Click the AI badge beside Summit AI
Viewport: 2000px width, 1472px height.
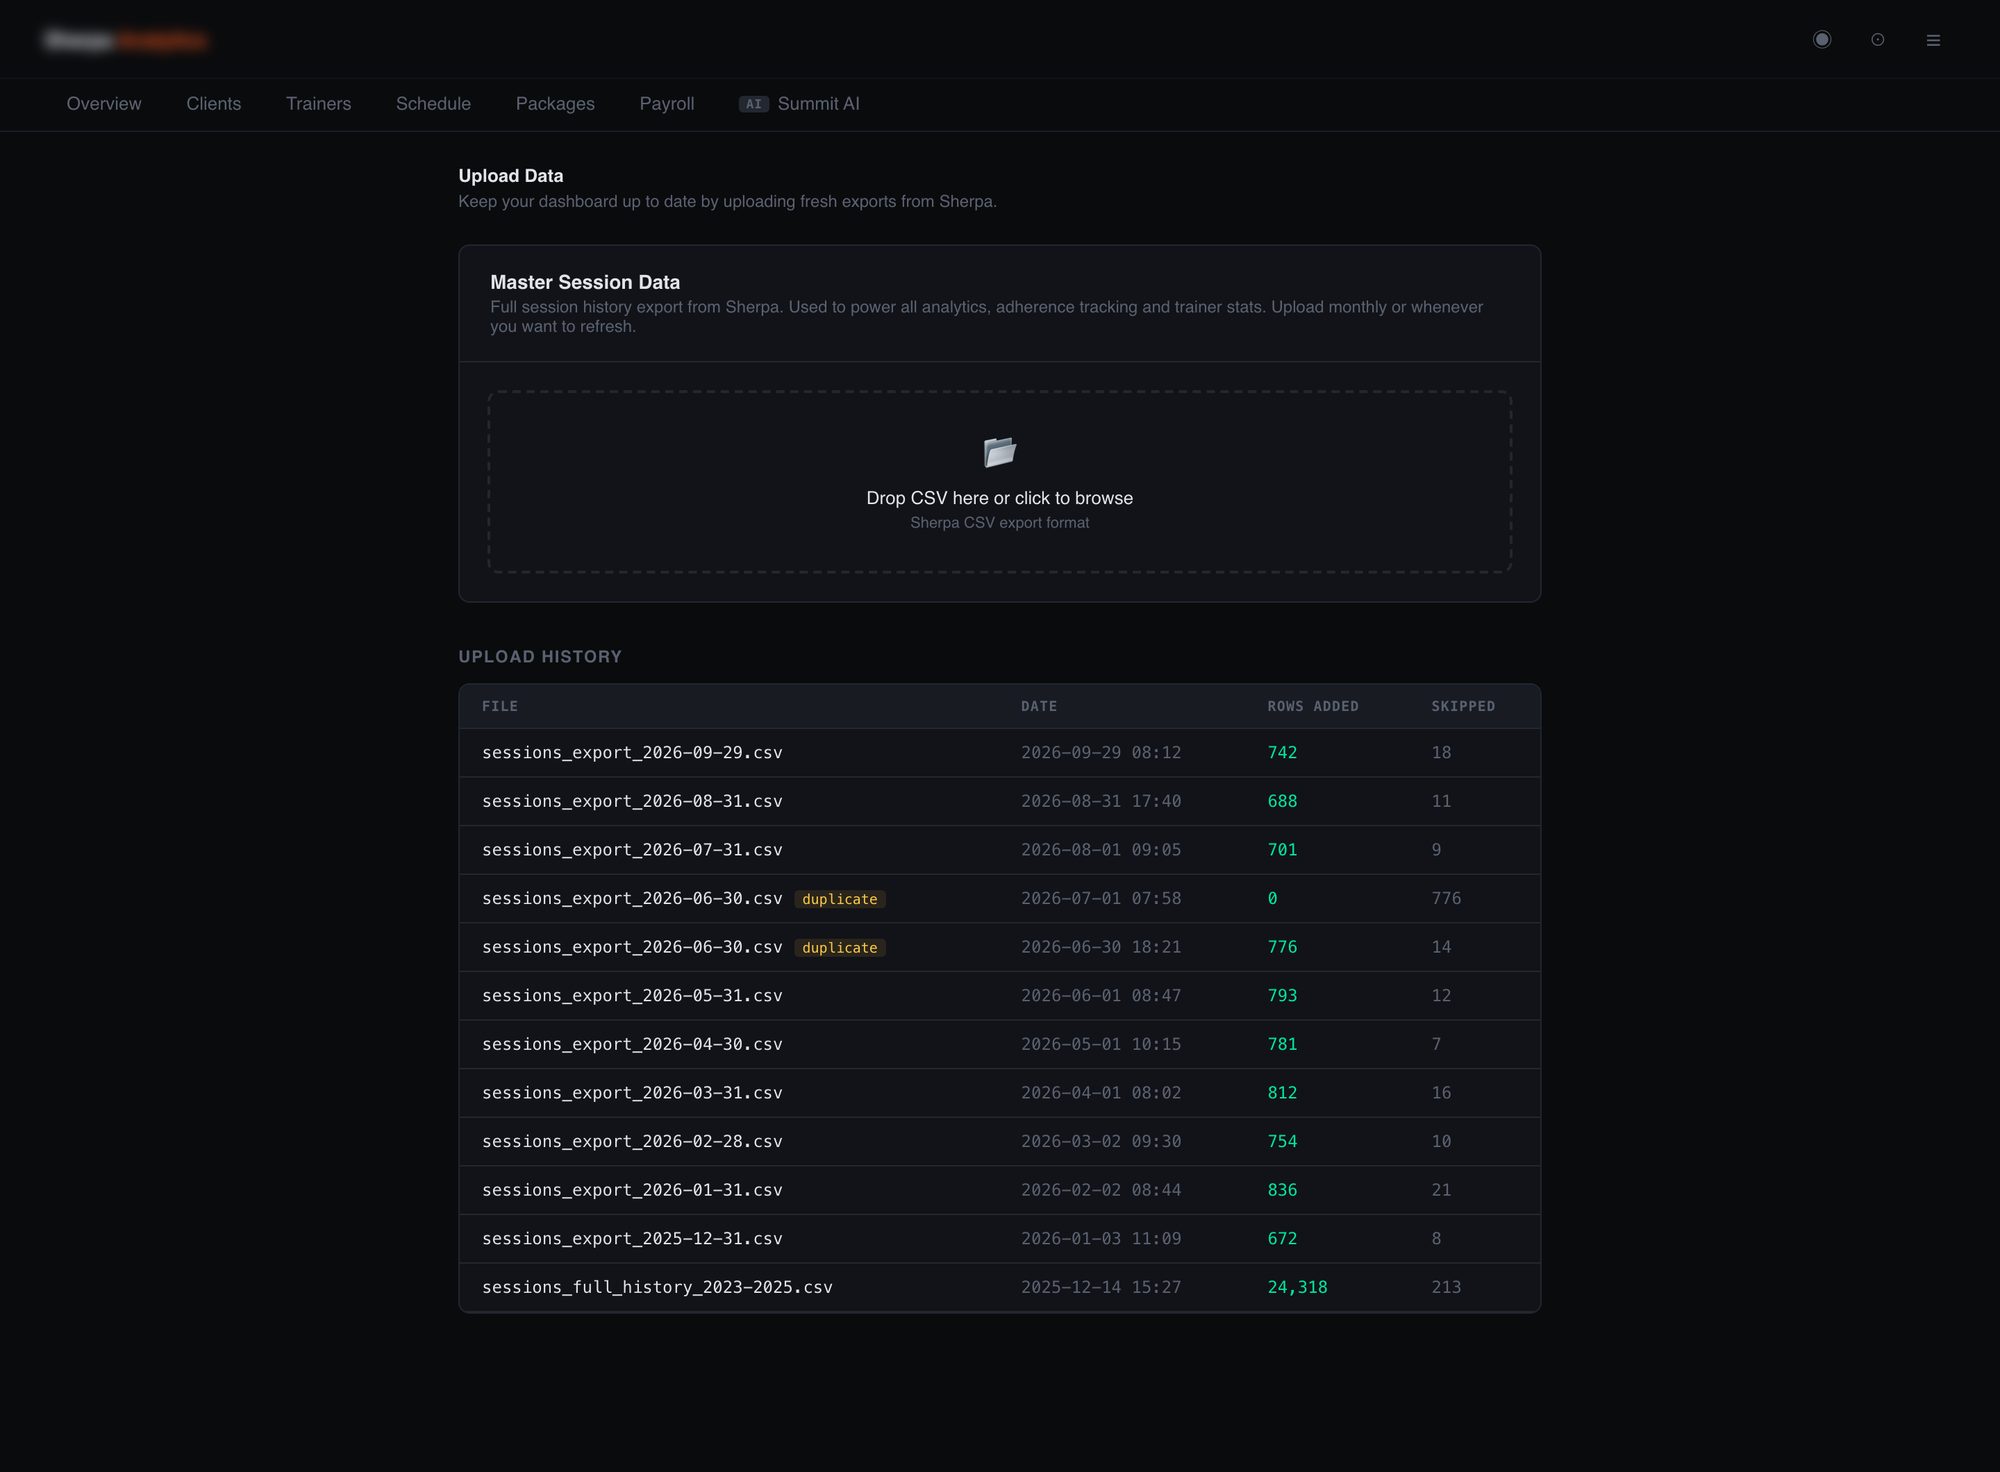[753, 104]
